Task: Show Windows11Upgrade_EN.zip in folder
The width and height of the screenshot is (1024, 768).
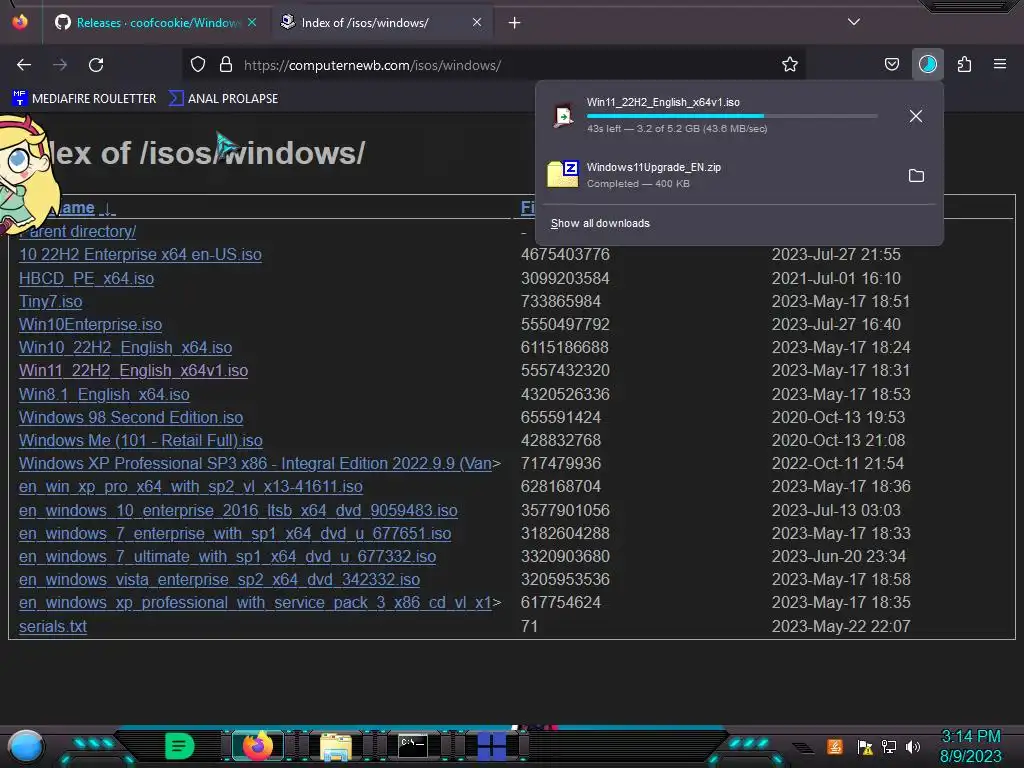Action: pos(916,176)
